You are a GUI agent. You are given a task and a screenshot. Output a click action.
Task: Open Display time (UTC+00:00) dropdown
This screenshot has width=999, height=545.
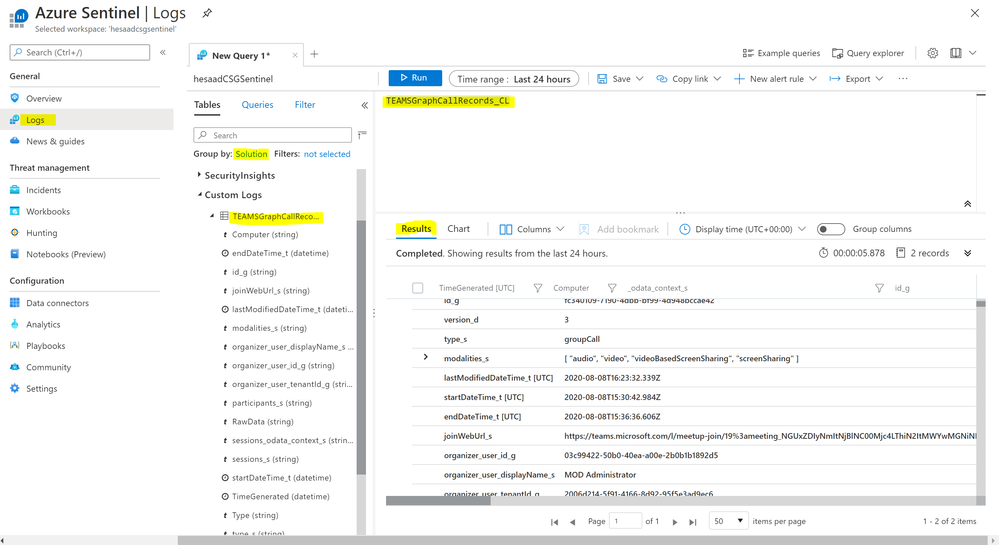(x=742, y=229)
